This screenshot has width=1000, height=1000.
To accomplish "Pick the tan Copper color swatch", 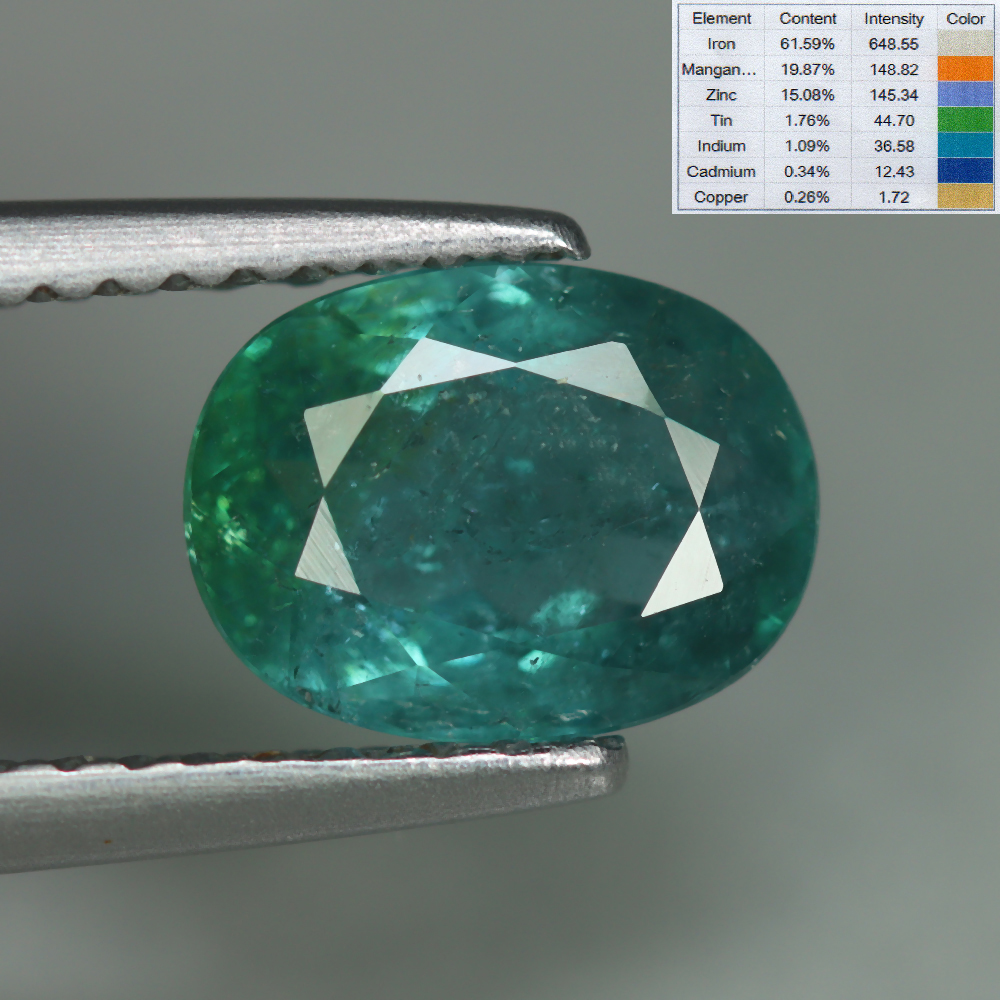I will pos(966,197).
